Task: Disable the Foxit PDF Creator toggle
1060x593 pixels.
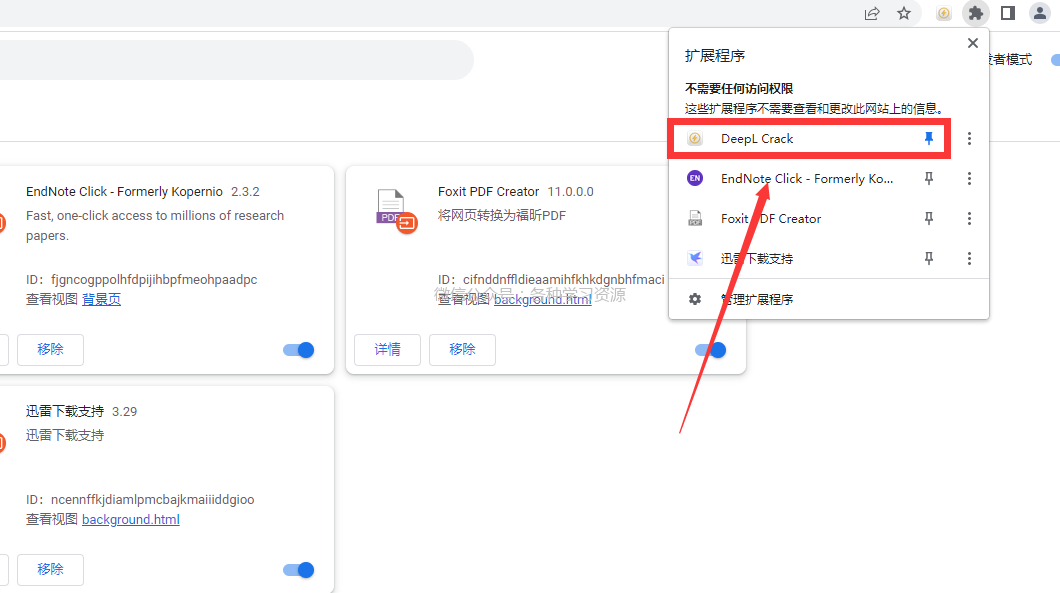Action: [x=710, y=350]
